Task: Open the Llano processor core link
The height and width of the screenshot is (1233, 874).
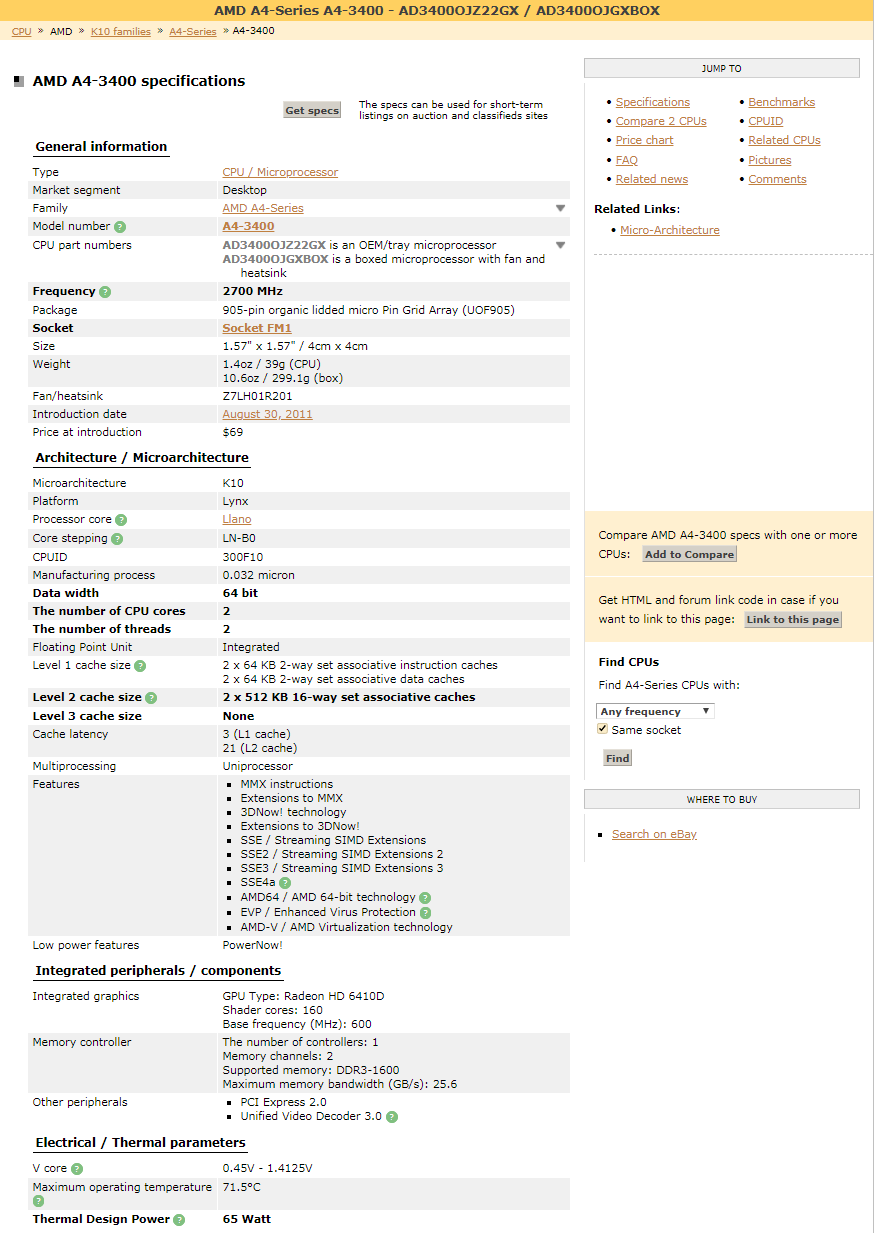Action: tap(237, 519)
